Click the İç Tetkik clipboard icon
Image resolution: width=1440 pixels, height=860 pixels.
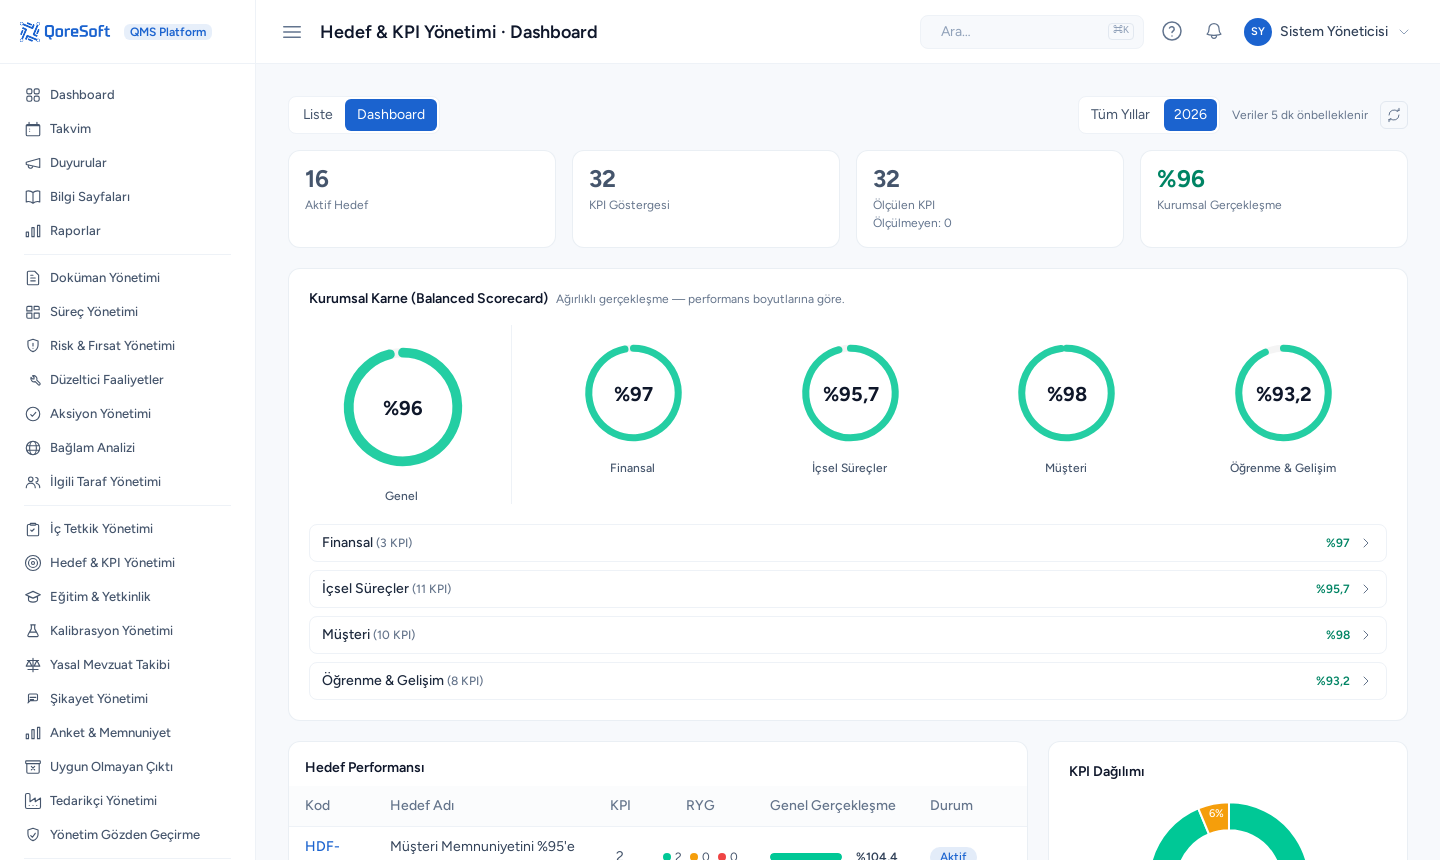[33, 529]
